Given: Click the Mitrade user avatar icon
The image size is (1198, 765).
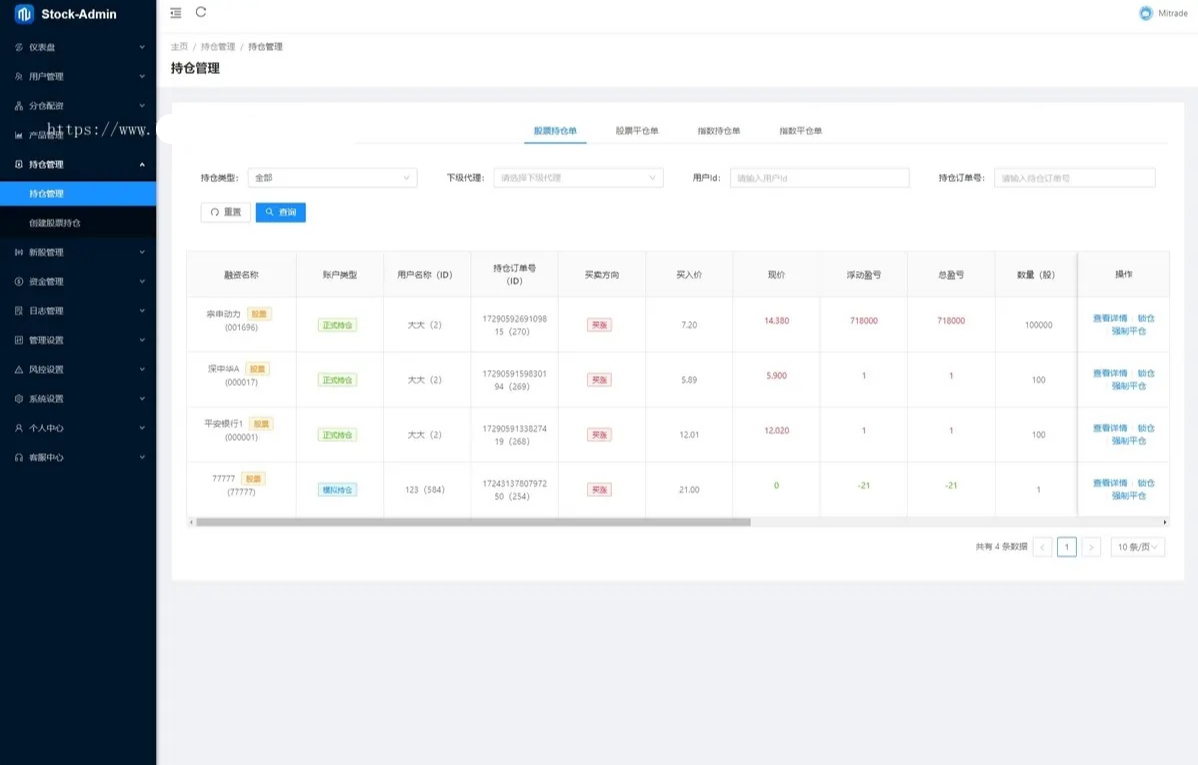Looking at the screenshot, I should (1146, 13).
